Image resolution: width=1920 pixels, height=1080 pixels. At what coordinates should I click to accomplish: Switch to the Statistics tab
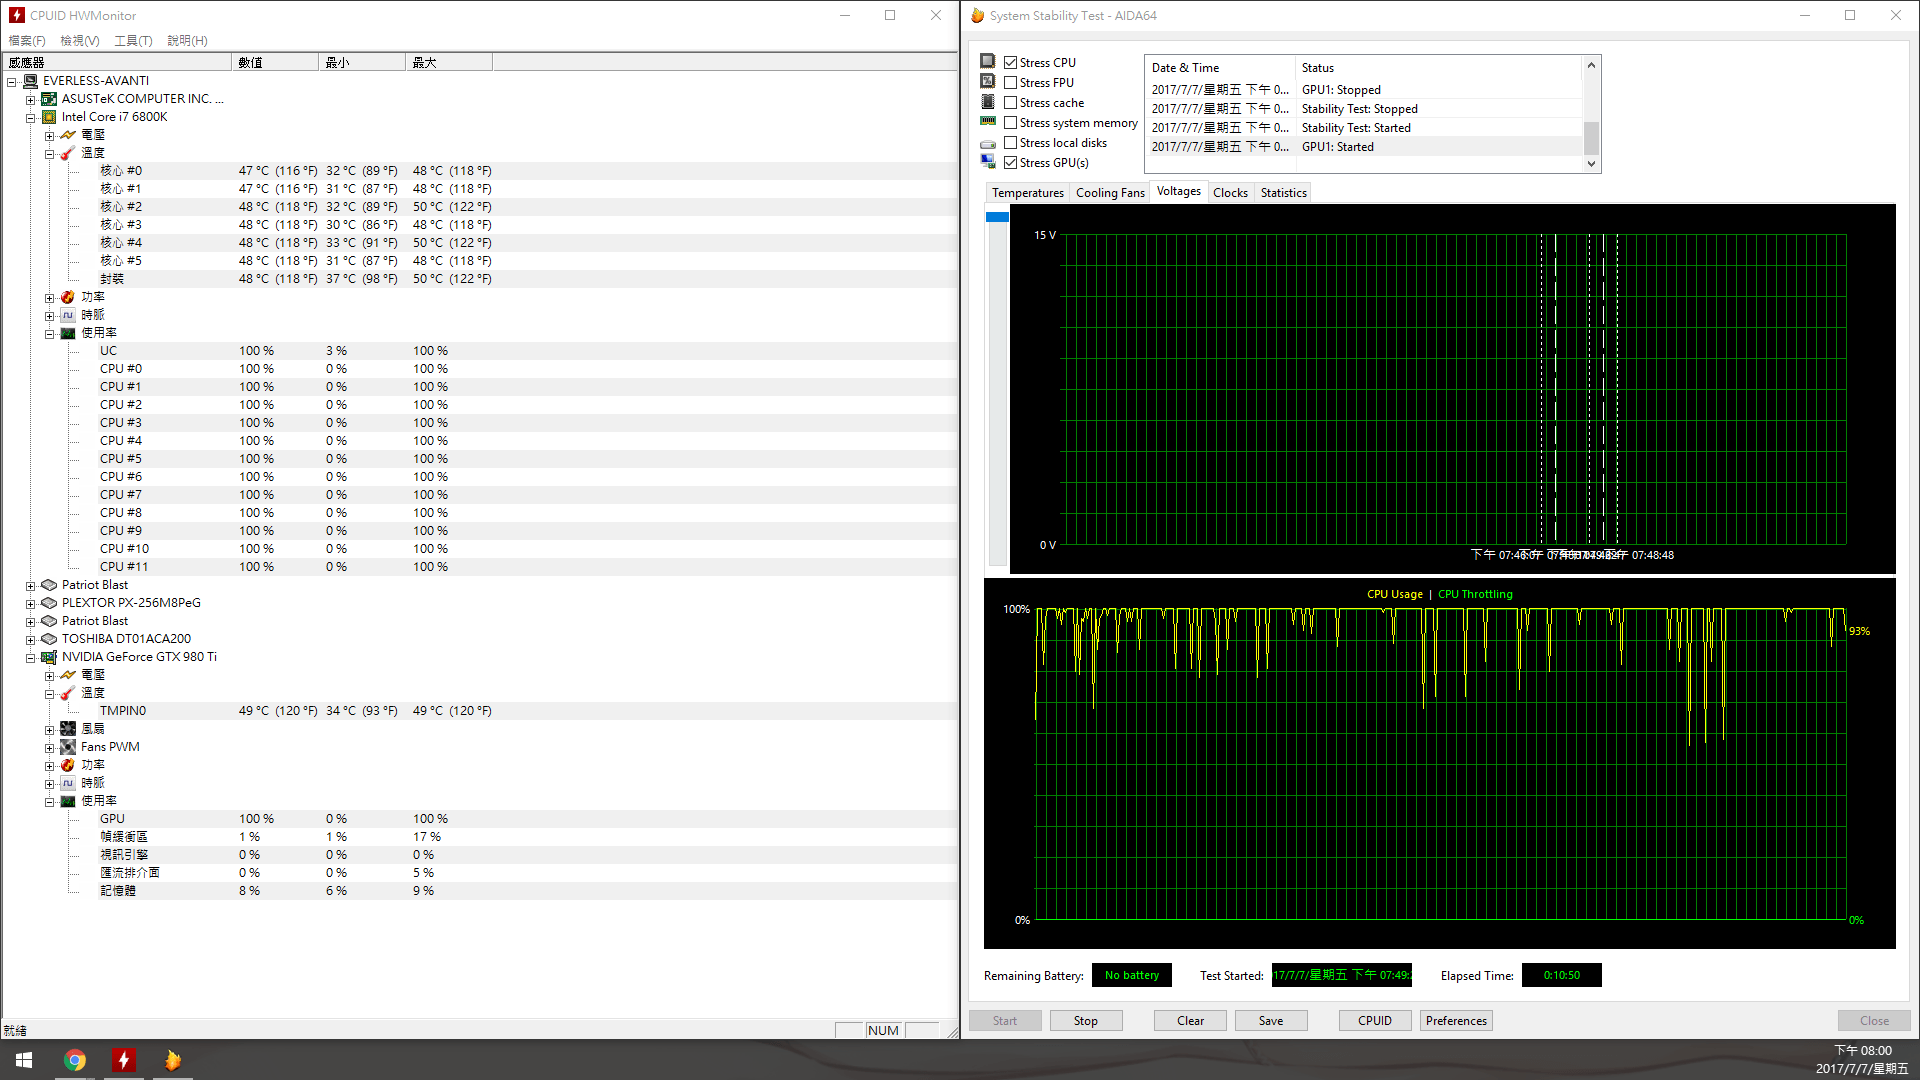point(1283,193)
